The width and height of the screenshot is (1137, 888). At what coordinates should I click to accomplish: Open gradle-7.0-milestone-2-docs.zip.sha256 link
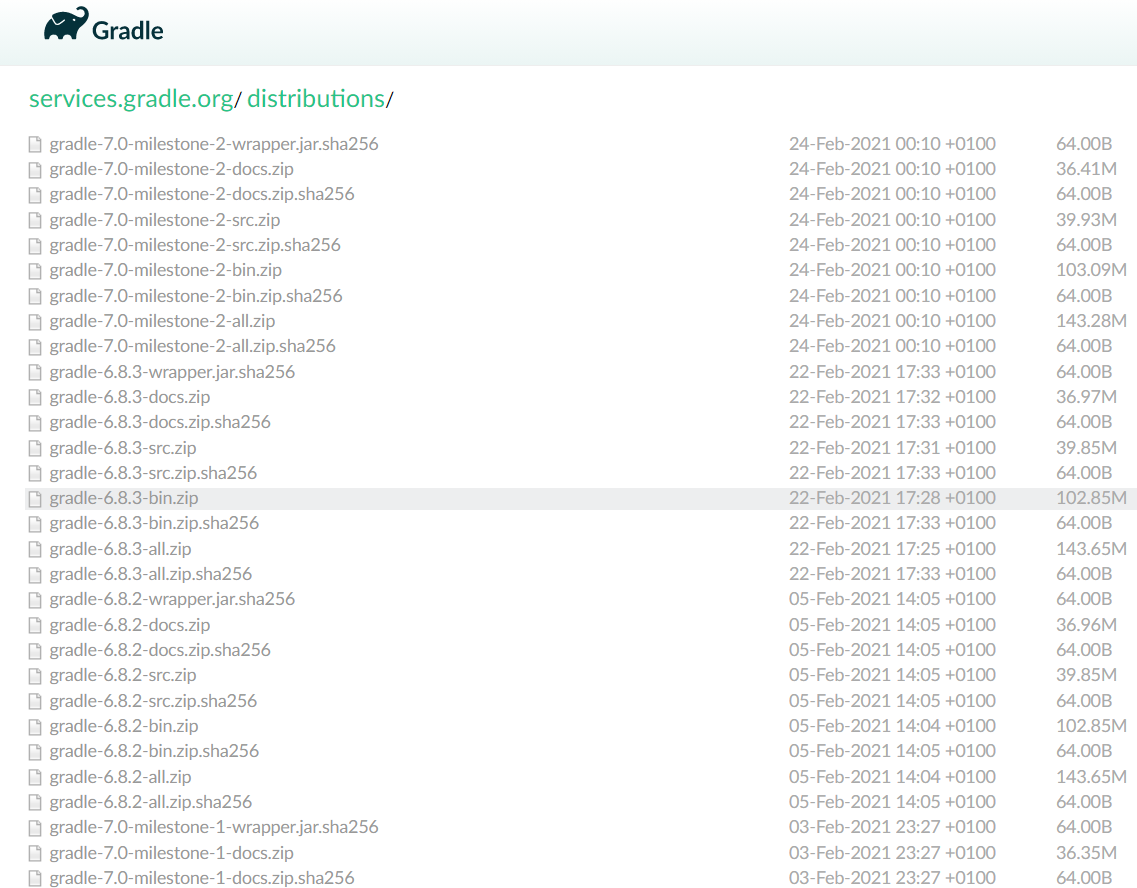202,194
